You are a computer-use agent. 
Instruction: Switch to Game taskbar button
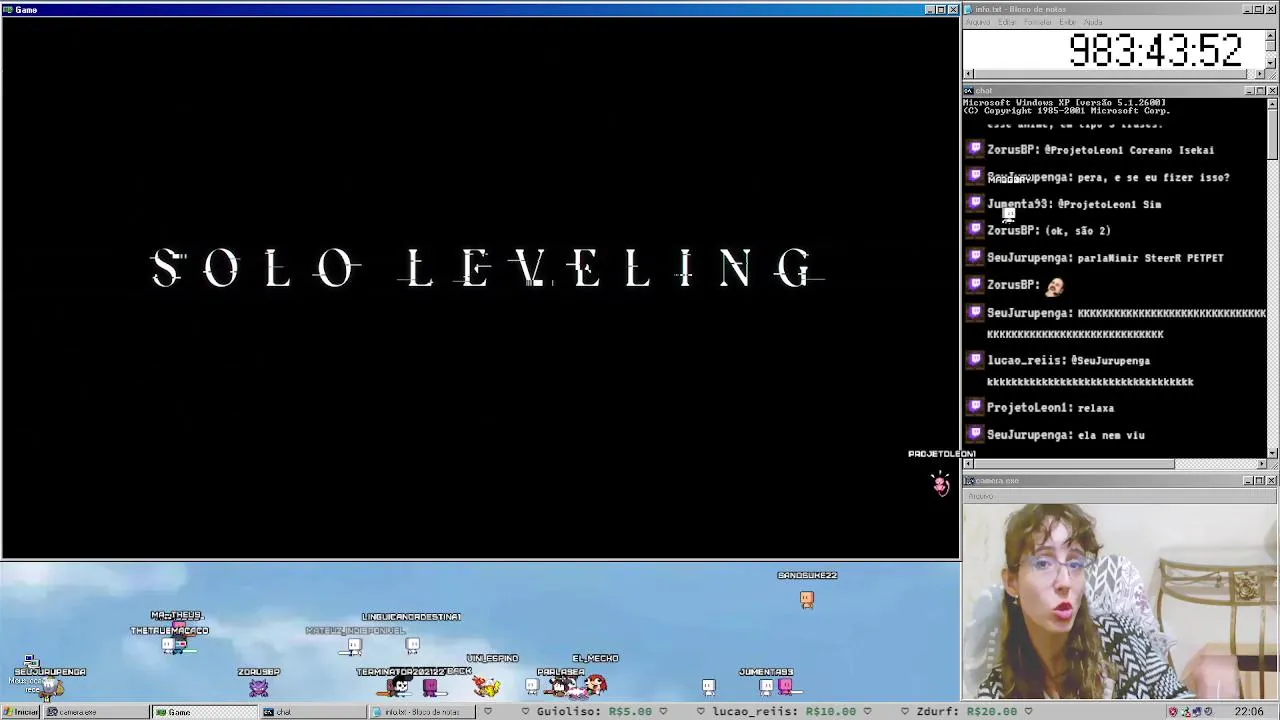click(x=204, y=712)
